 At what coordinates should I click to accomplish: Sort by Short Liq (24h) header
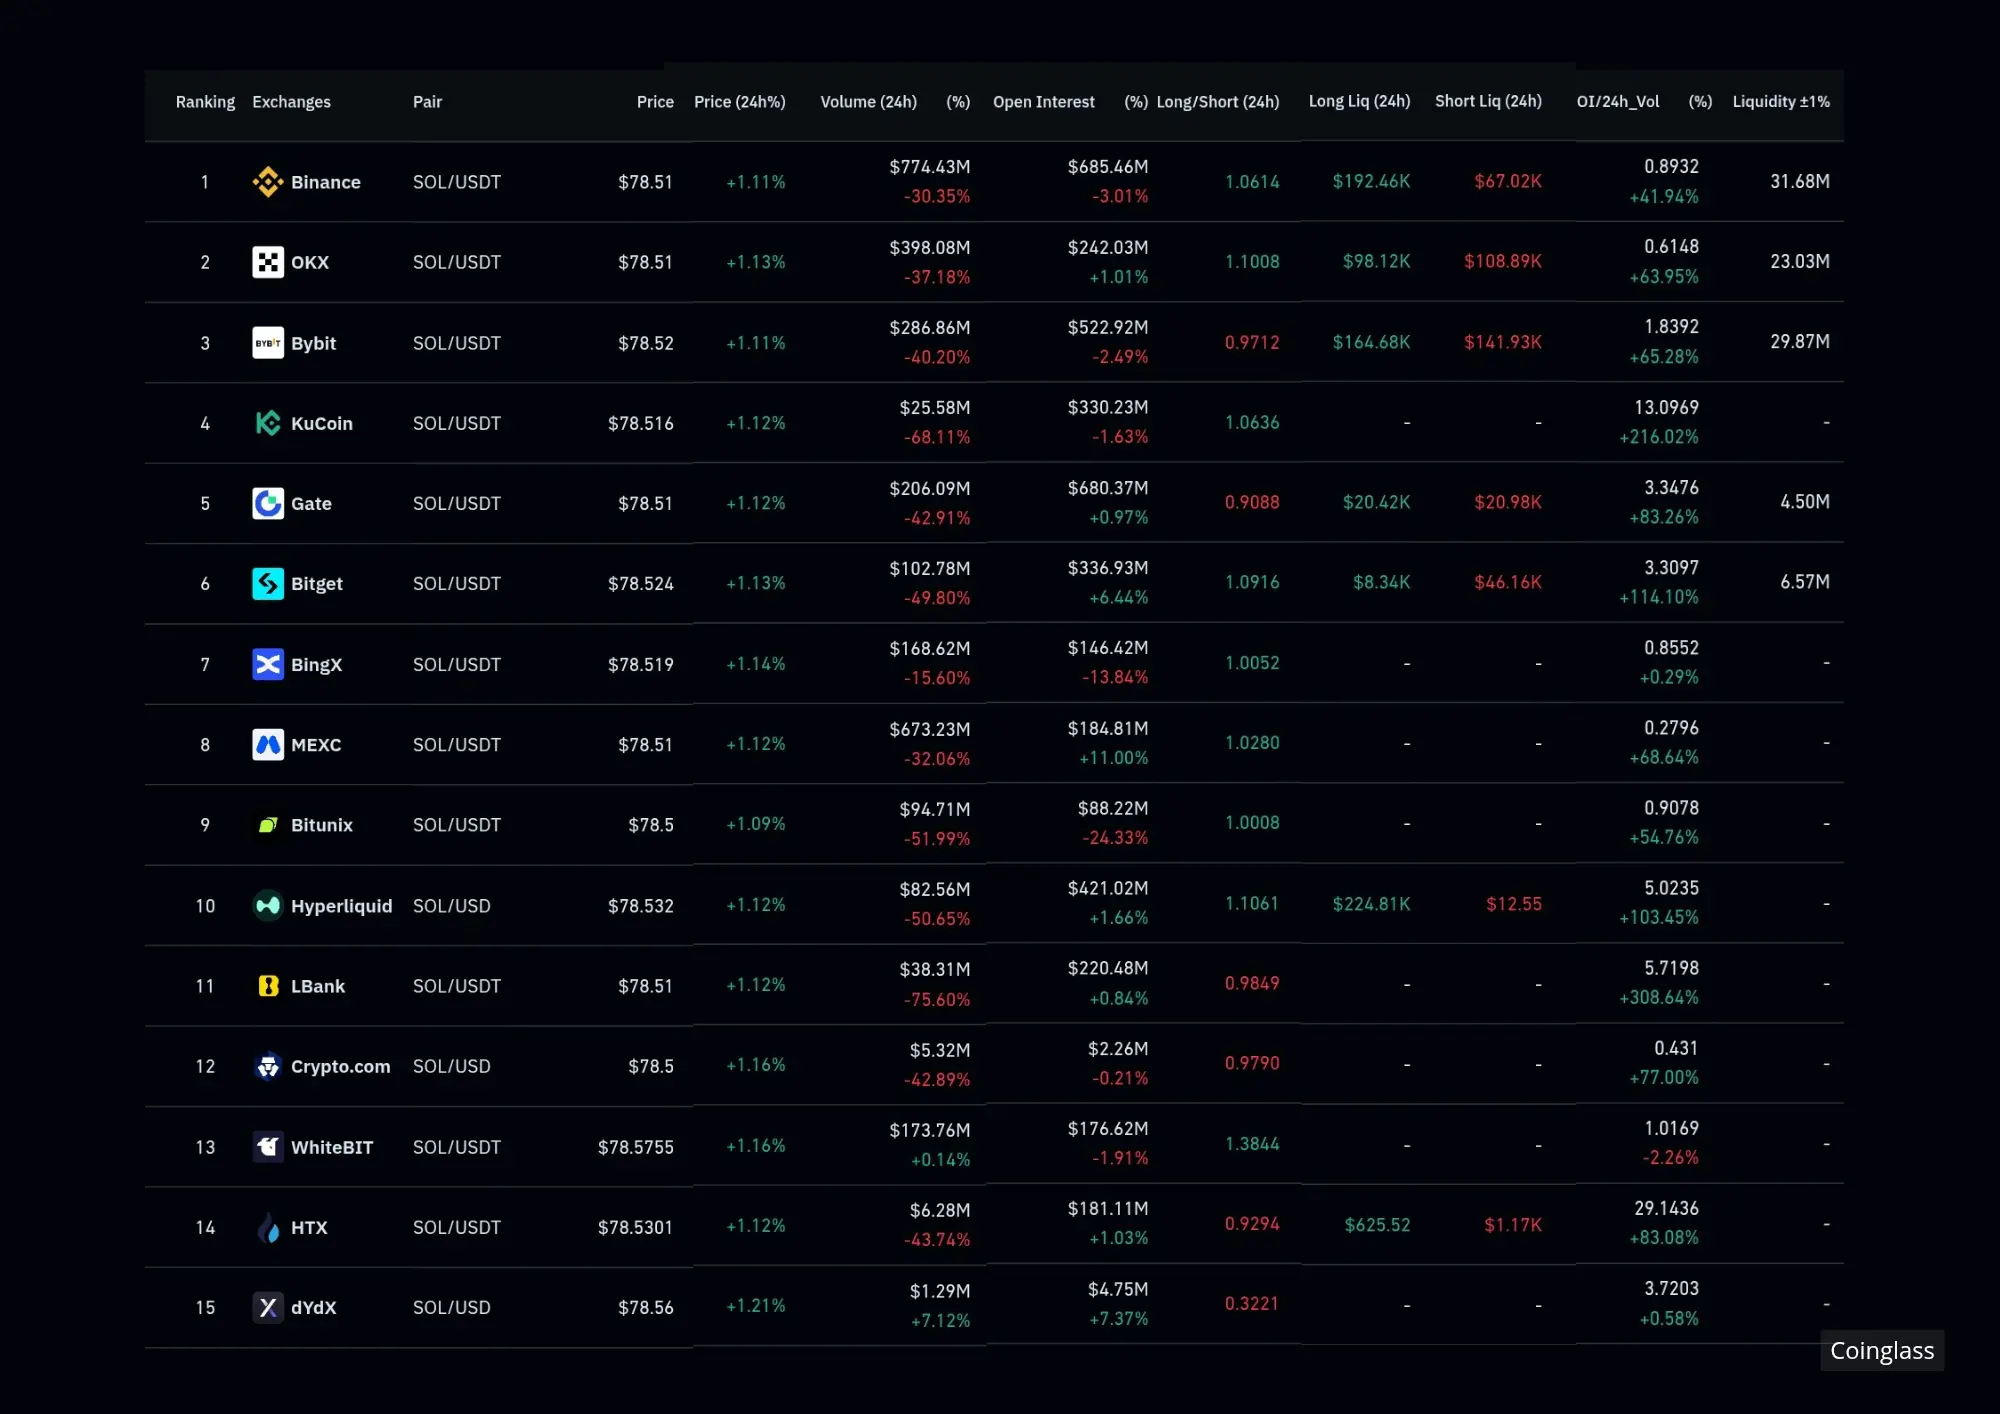coord(1488,101)
